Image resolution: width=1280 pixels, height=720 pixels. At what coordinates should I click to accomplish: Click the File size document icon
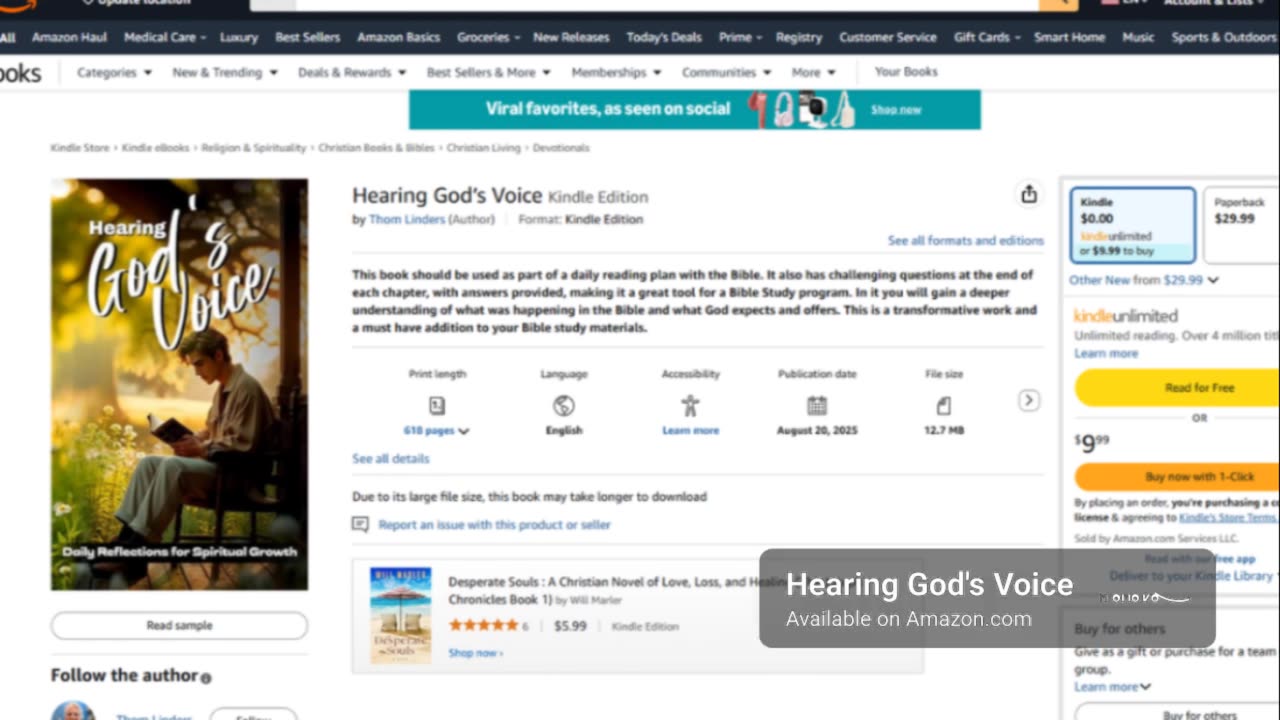pos(943,405)
